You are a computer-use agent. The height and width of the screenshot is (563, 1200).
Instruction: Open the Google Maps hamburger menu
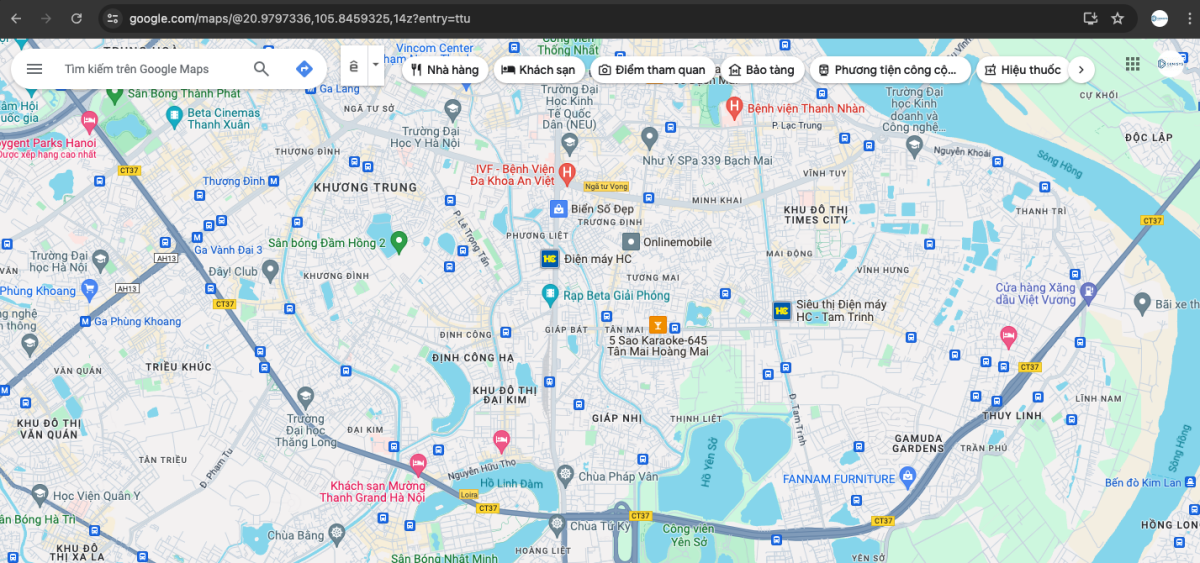point(35,69)
